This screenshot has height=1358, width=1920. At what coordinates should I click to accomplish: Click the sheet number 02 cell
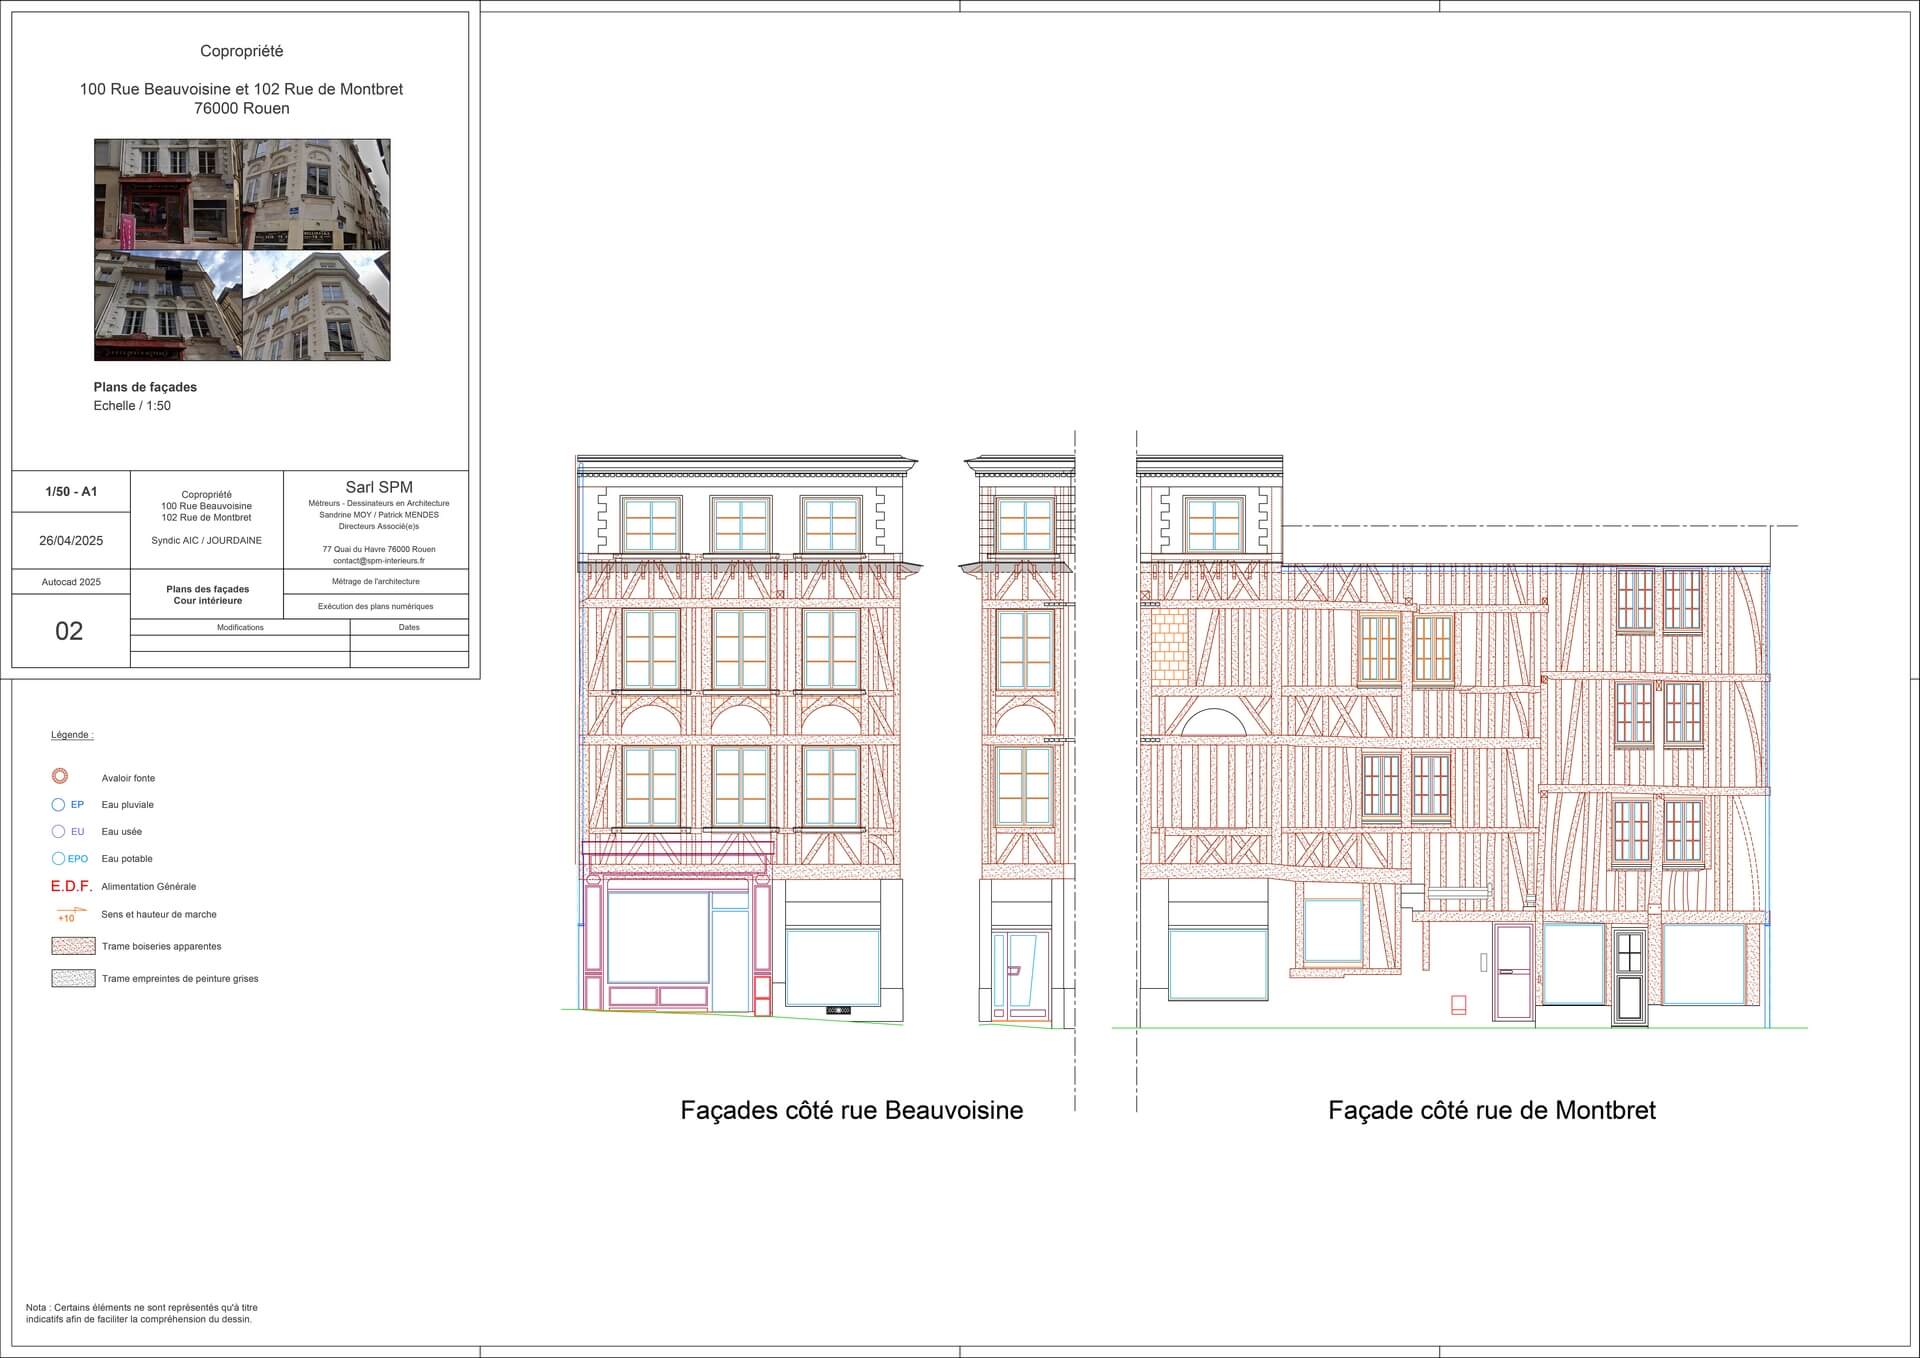(x=69, y=631)
